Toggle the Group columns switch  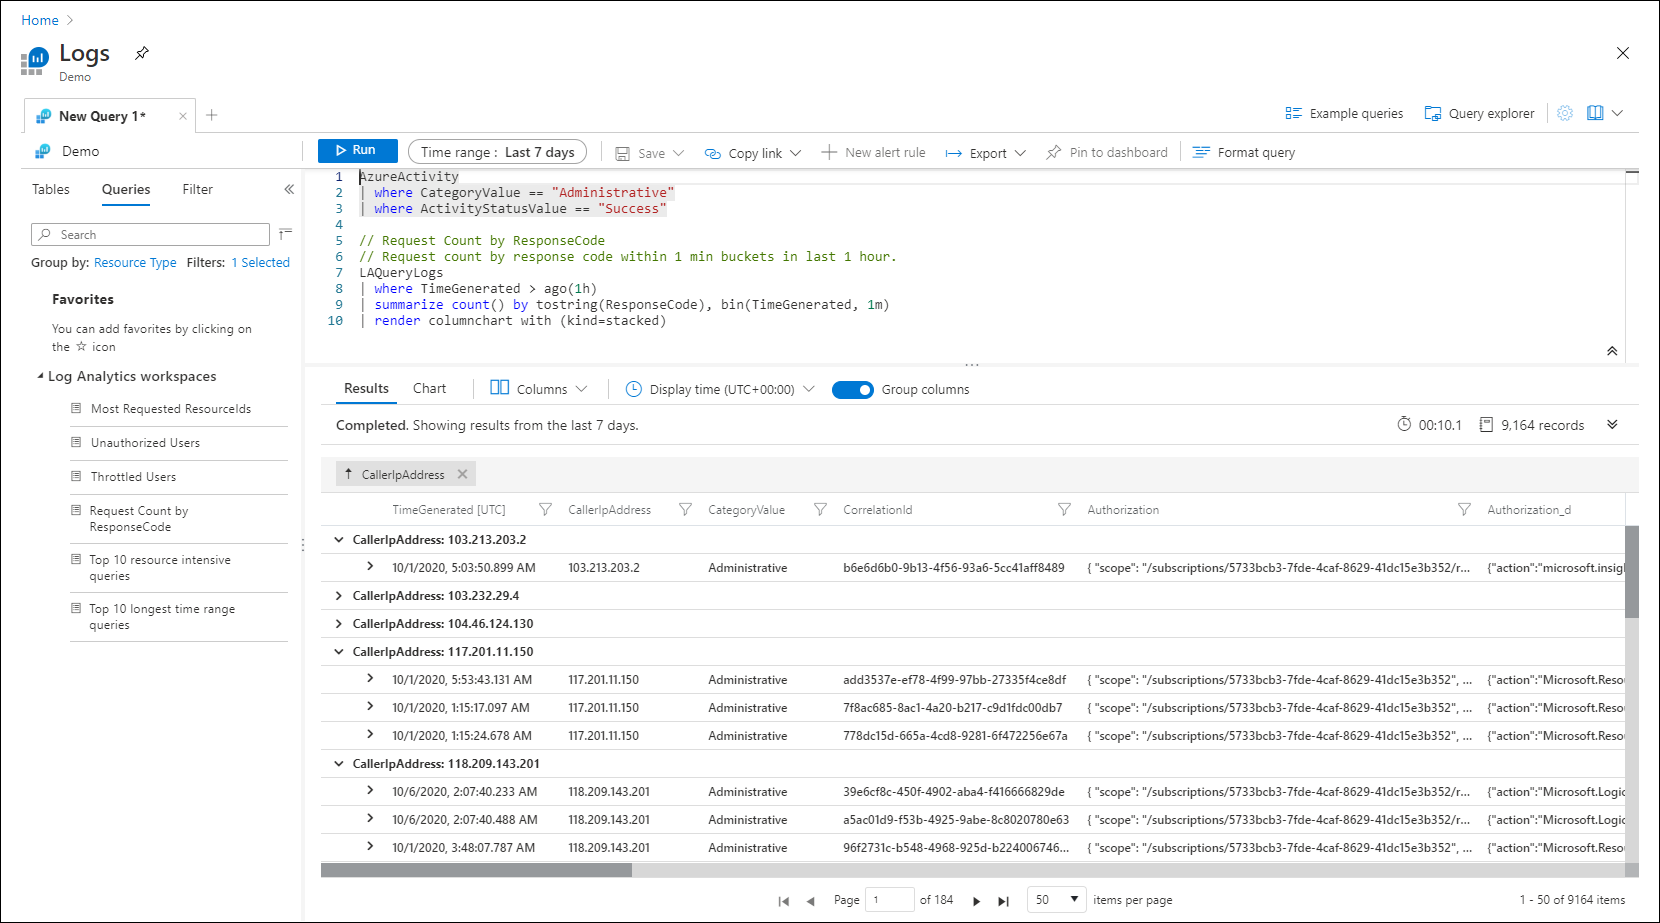point(853,390)
